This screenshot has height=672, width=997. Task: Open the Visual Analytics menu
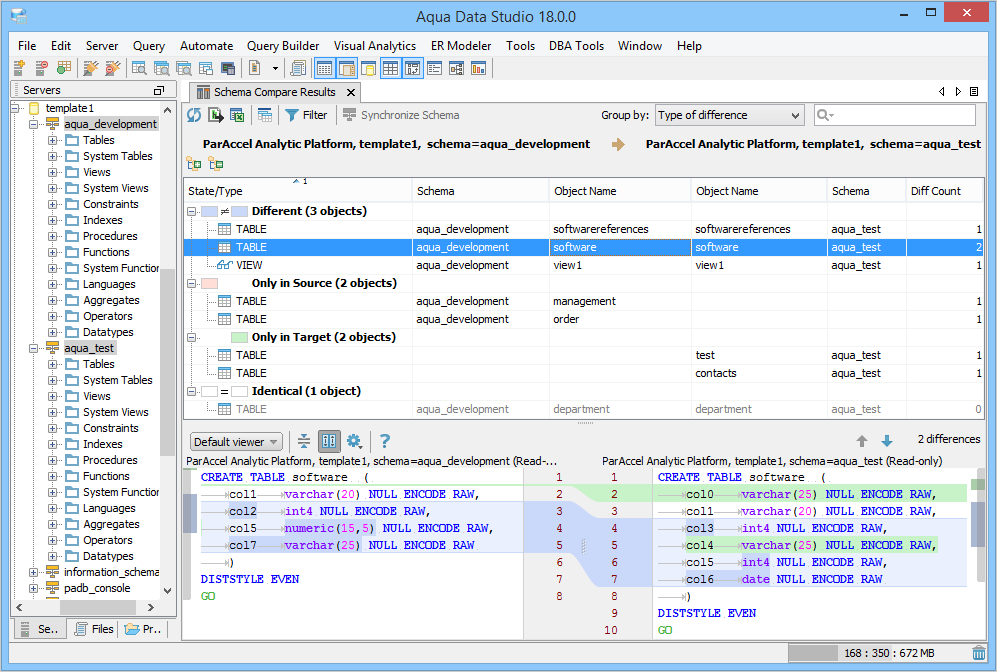click(x=375, y=46)
